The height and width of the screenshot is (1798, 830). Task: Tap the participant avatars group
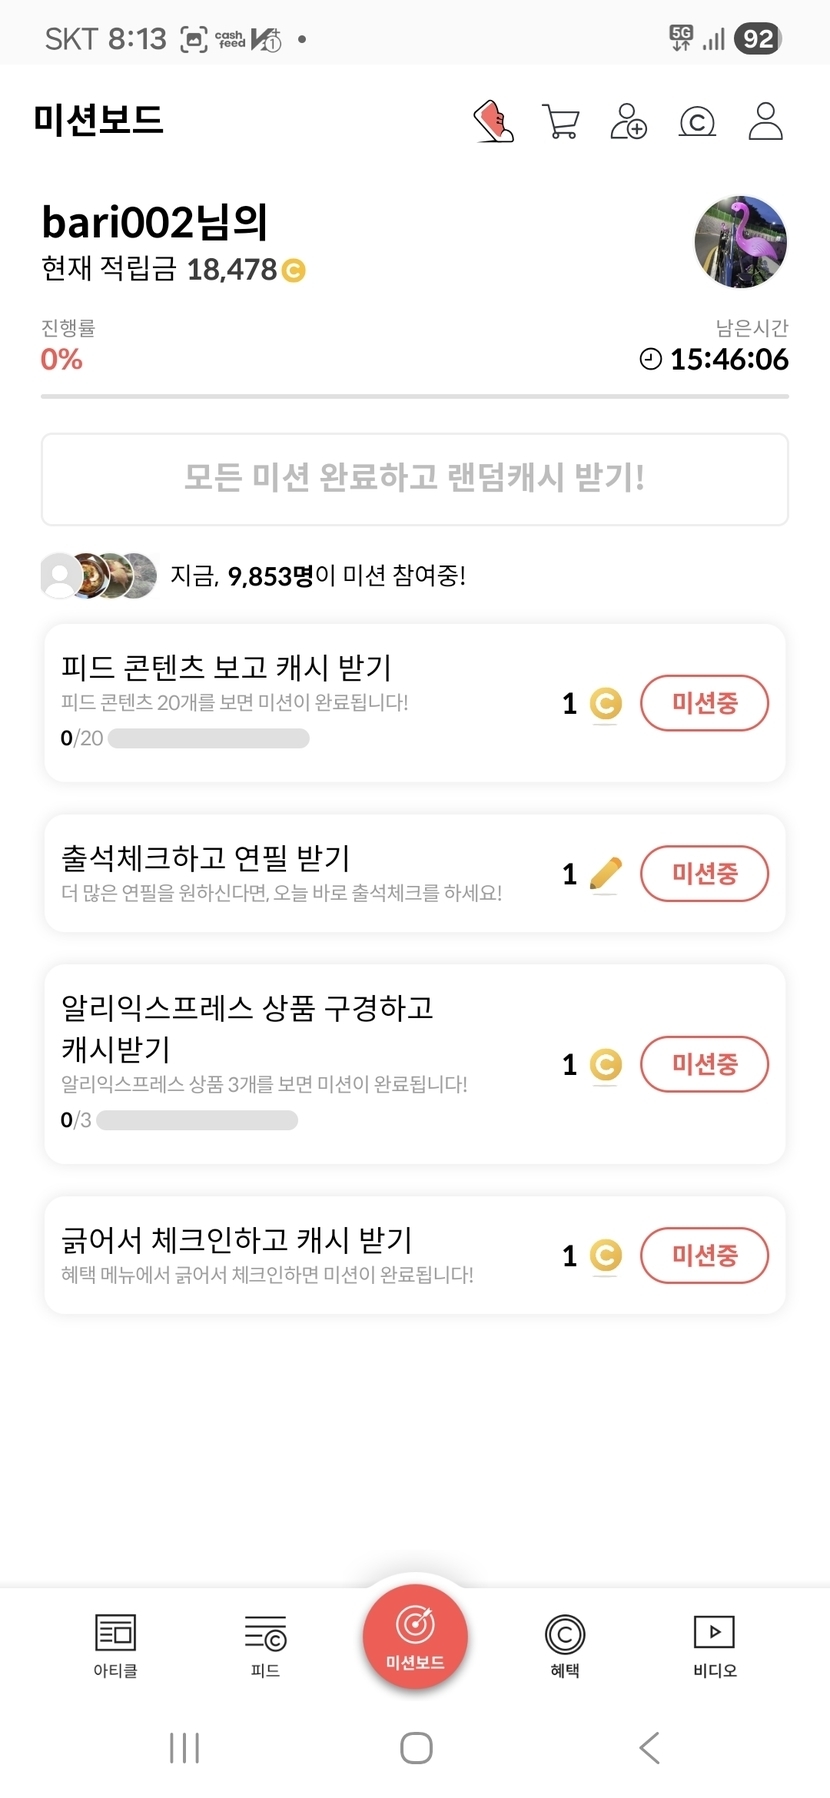click(98, 576)
